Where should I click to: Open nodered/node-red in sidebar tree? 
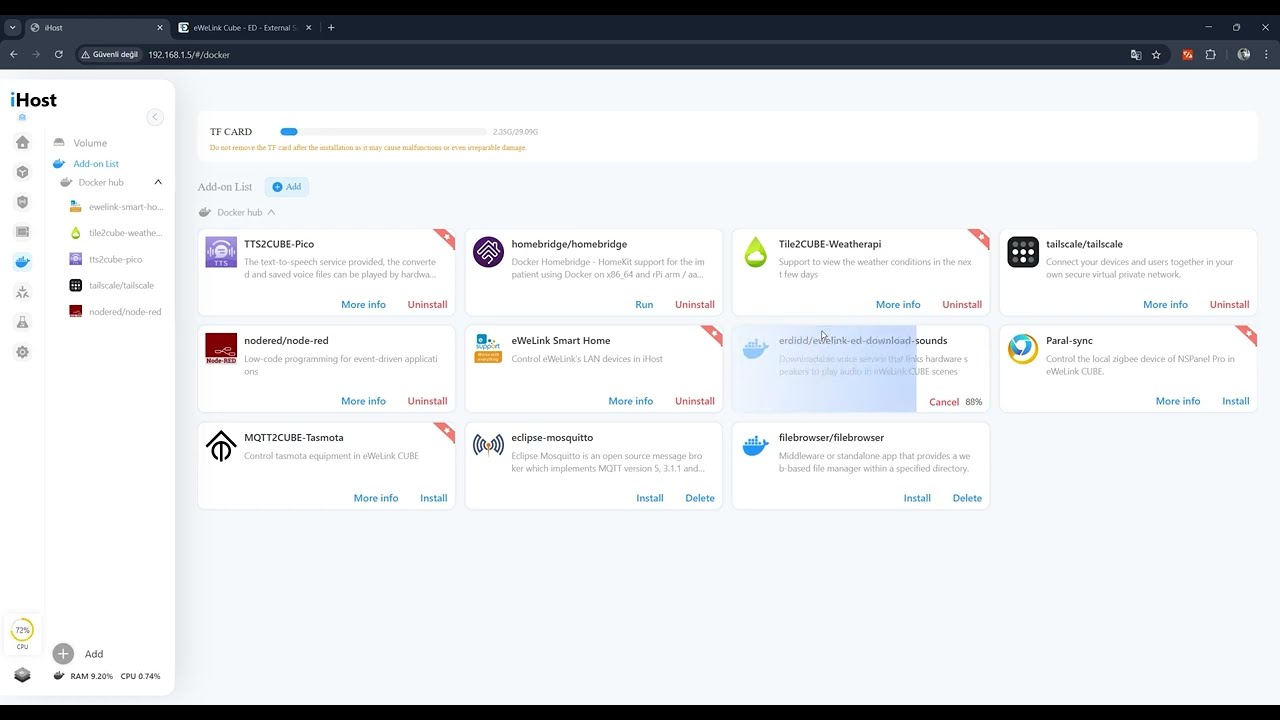pyautogui.click(x=125, y=312)
